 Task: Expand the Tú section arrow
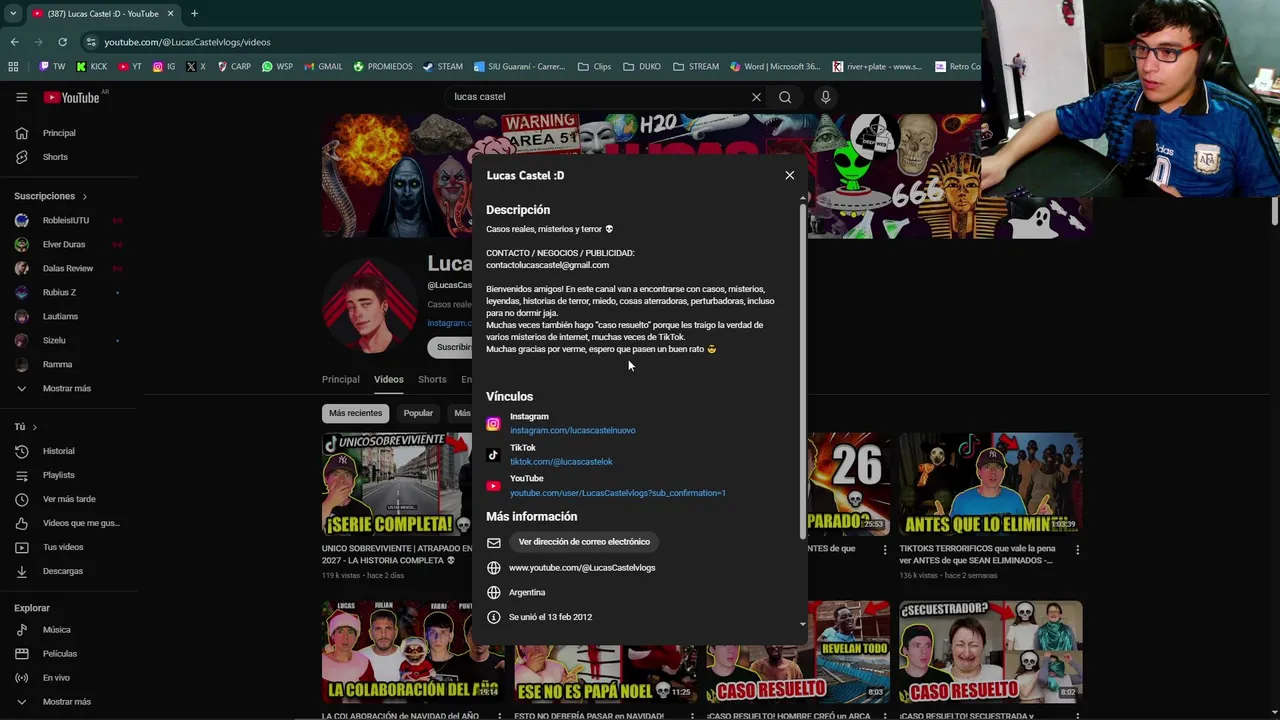tap(34, 427)
